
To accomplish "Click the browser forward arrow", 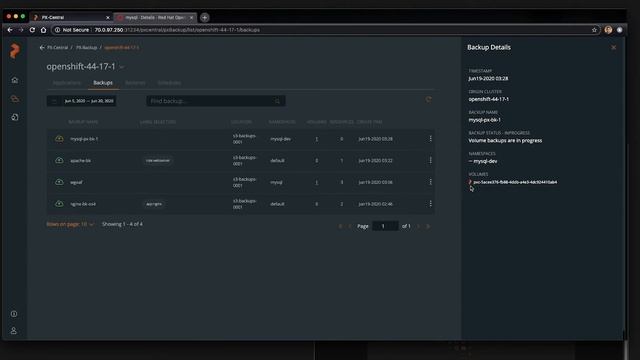I will click(x=21, y=30).
